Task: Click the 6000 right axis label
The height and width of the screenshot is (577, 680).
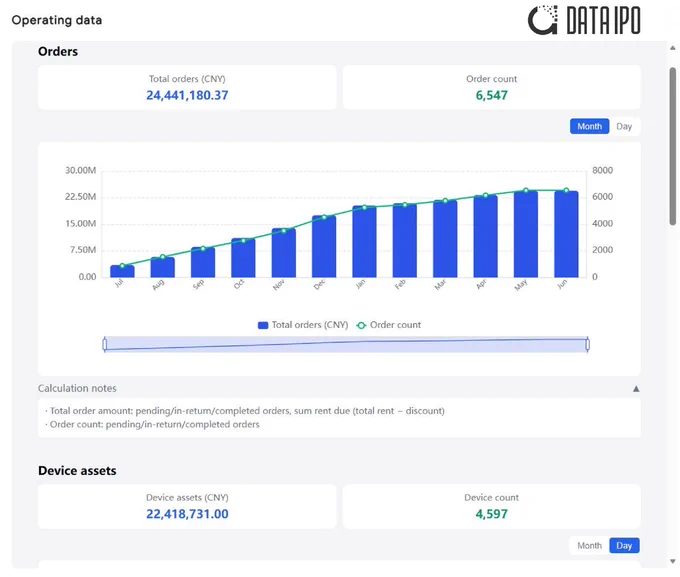Action: tap(602, 197)
